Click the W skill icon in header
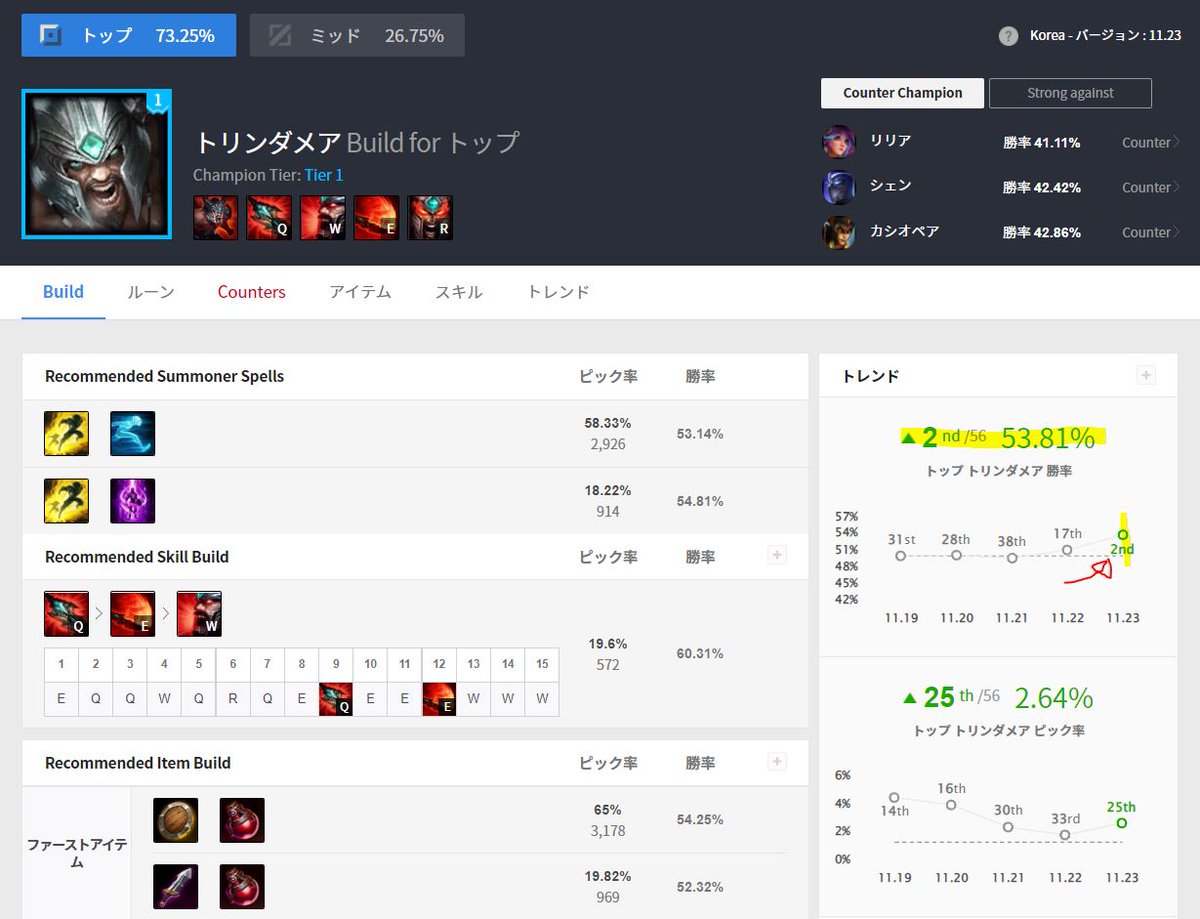This screenshot has height=919, width=1200. pyautogui.click(x=323, y=217)
